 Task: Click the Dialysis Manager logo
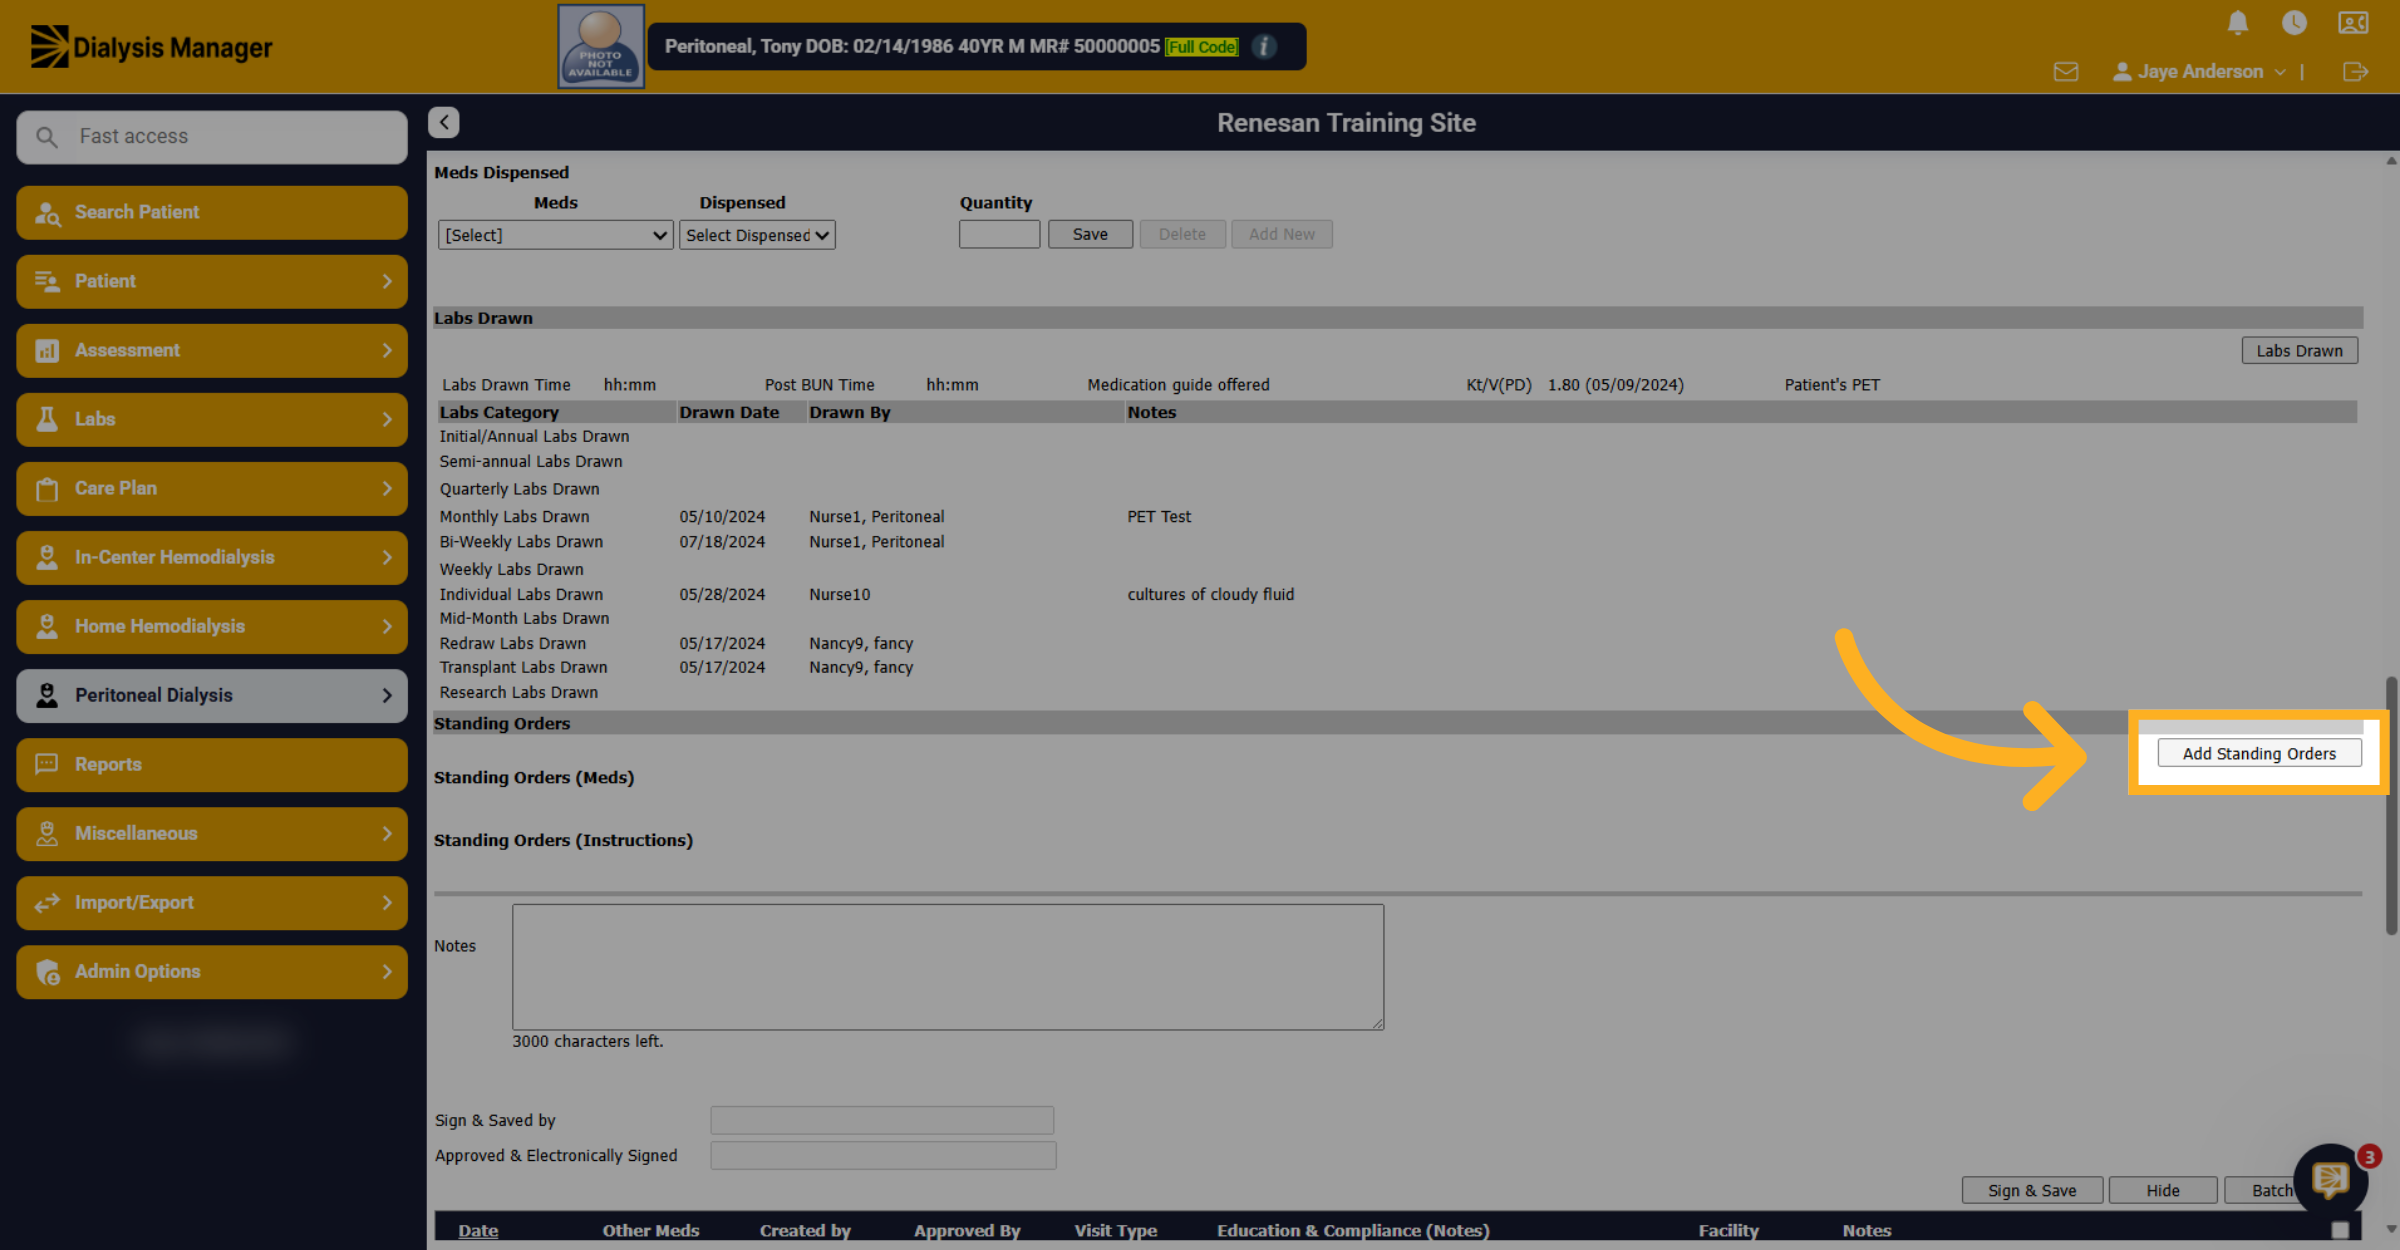(151, 47)
